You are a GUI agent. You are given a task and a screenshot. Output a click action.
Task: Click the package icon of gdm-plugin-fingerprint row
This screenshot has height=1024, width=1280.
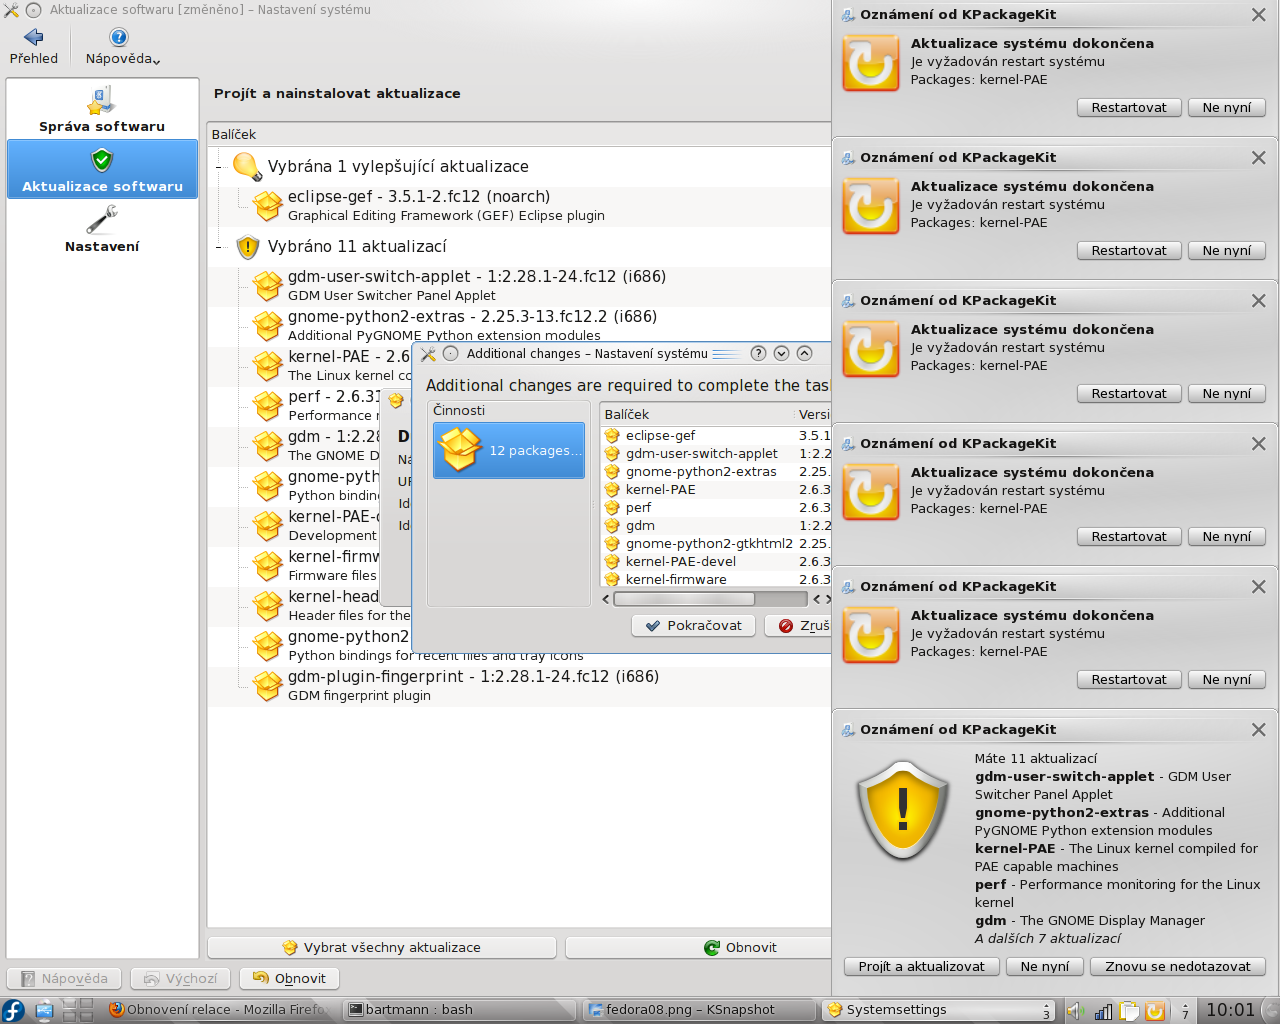point(267,686)
